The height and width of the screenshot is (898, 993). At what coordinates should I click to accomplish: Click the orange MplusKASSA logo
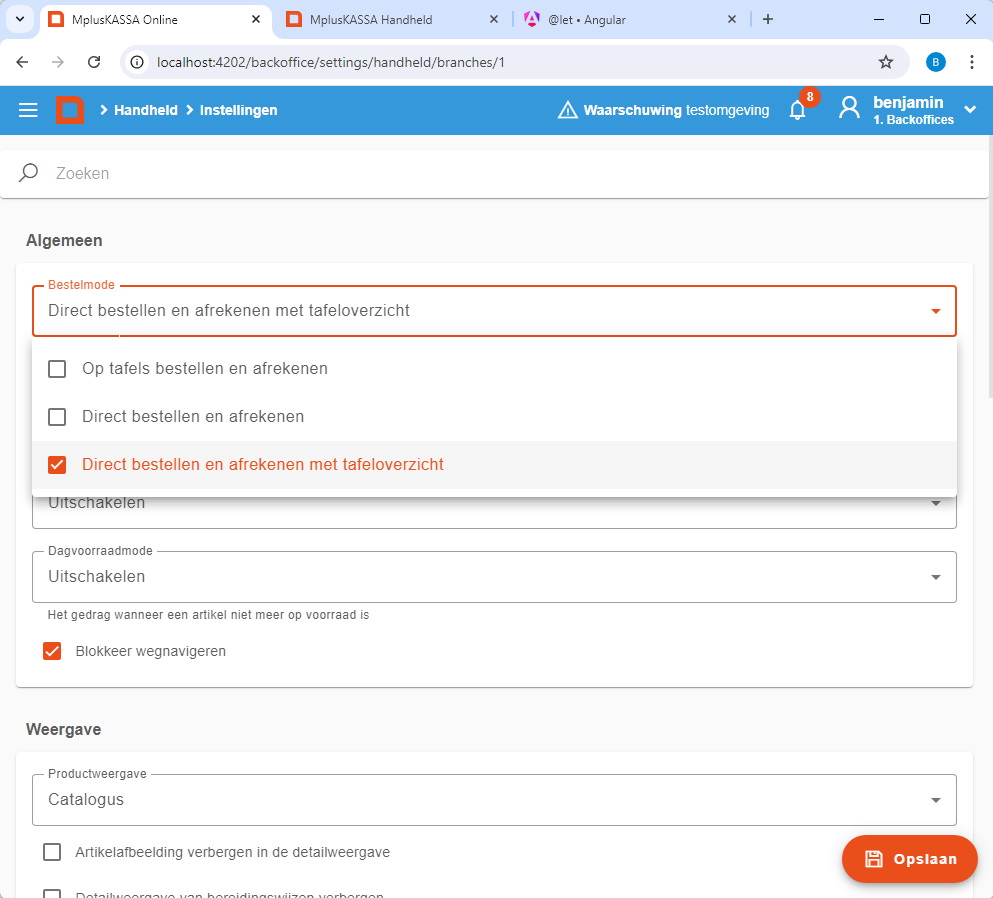[x=70, y=110]
